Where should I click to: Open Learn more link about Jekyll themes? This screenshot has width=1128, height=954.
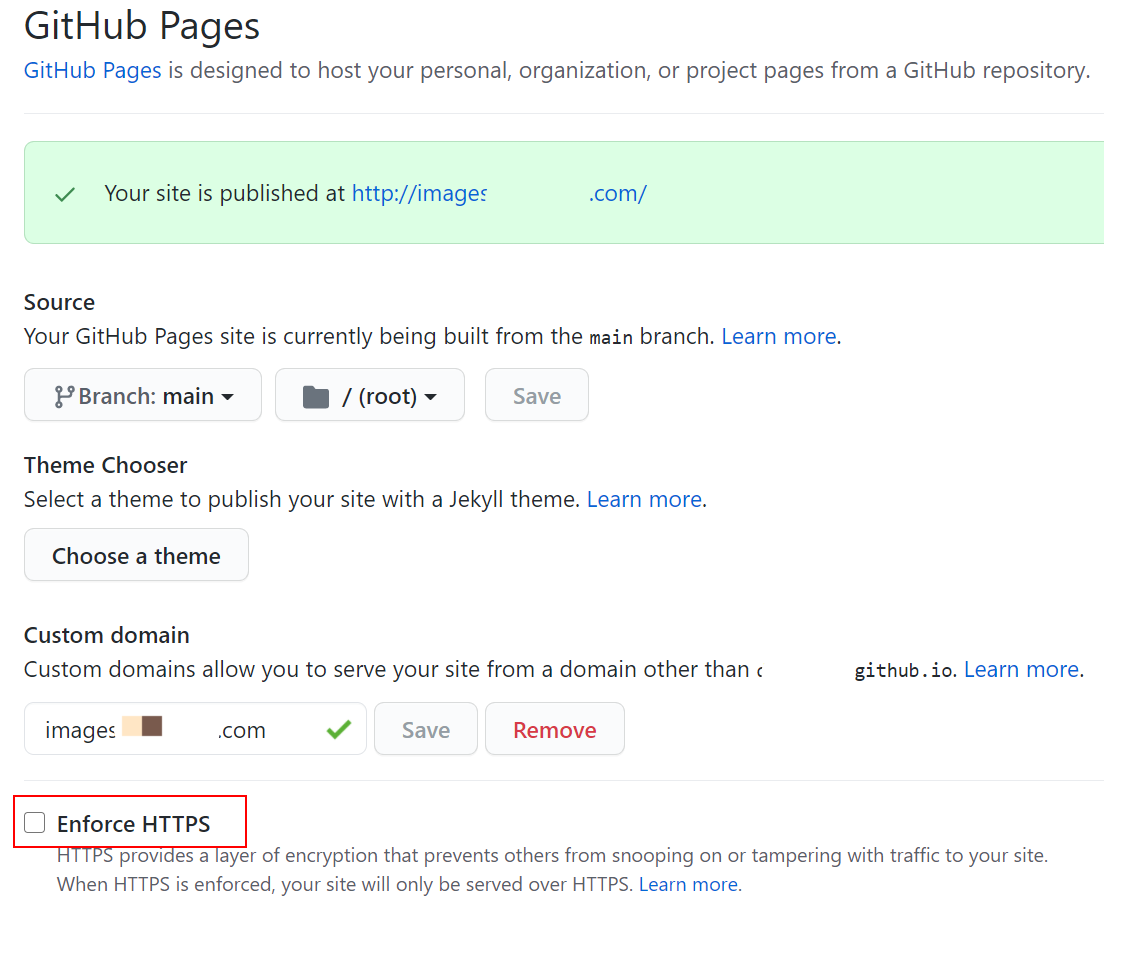tap(645, 499)
